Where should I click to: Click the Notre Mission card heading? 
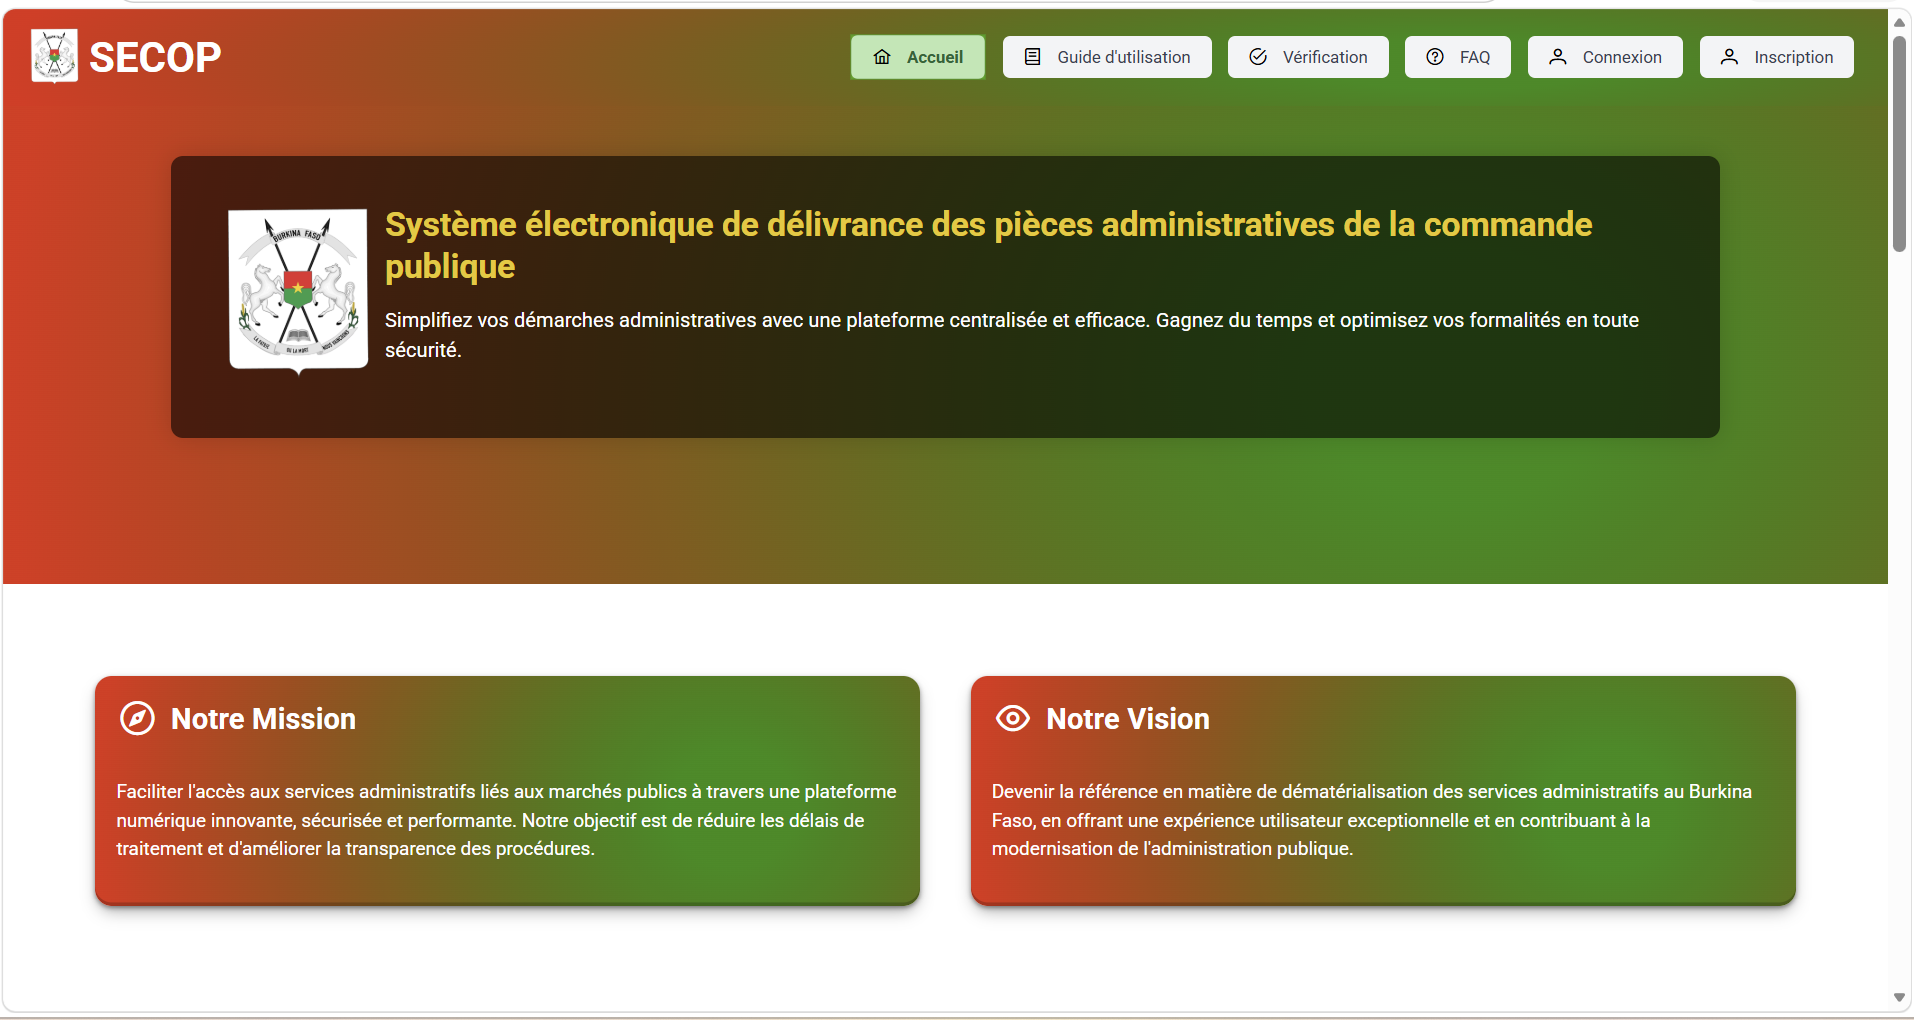[x=263, y=719]
